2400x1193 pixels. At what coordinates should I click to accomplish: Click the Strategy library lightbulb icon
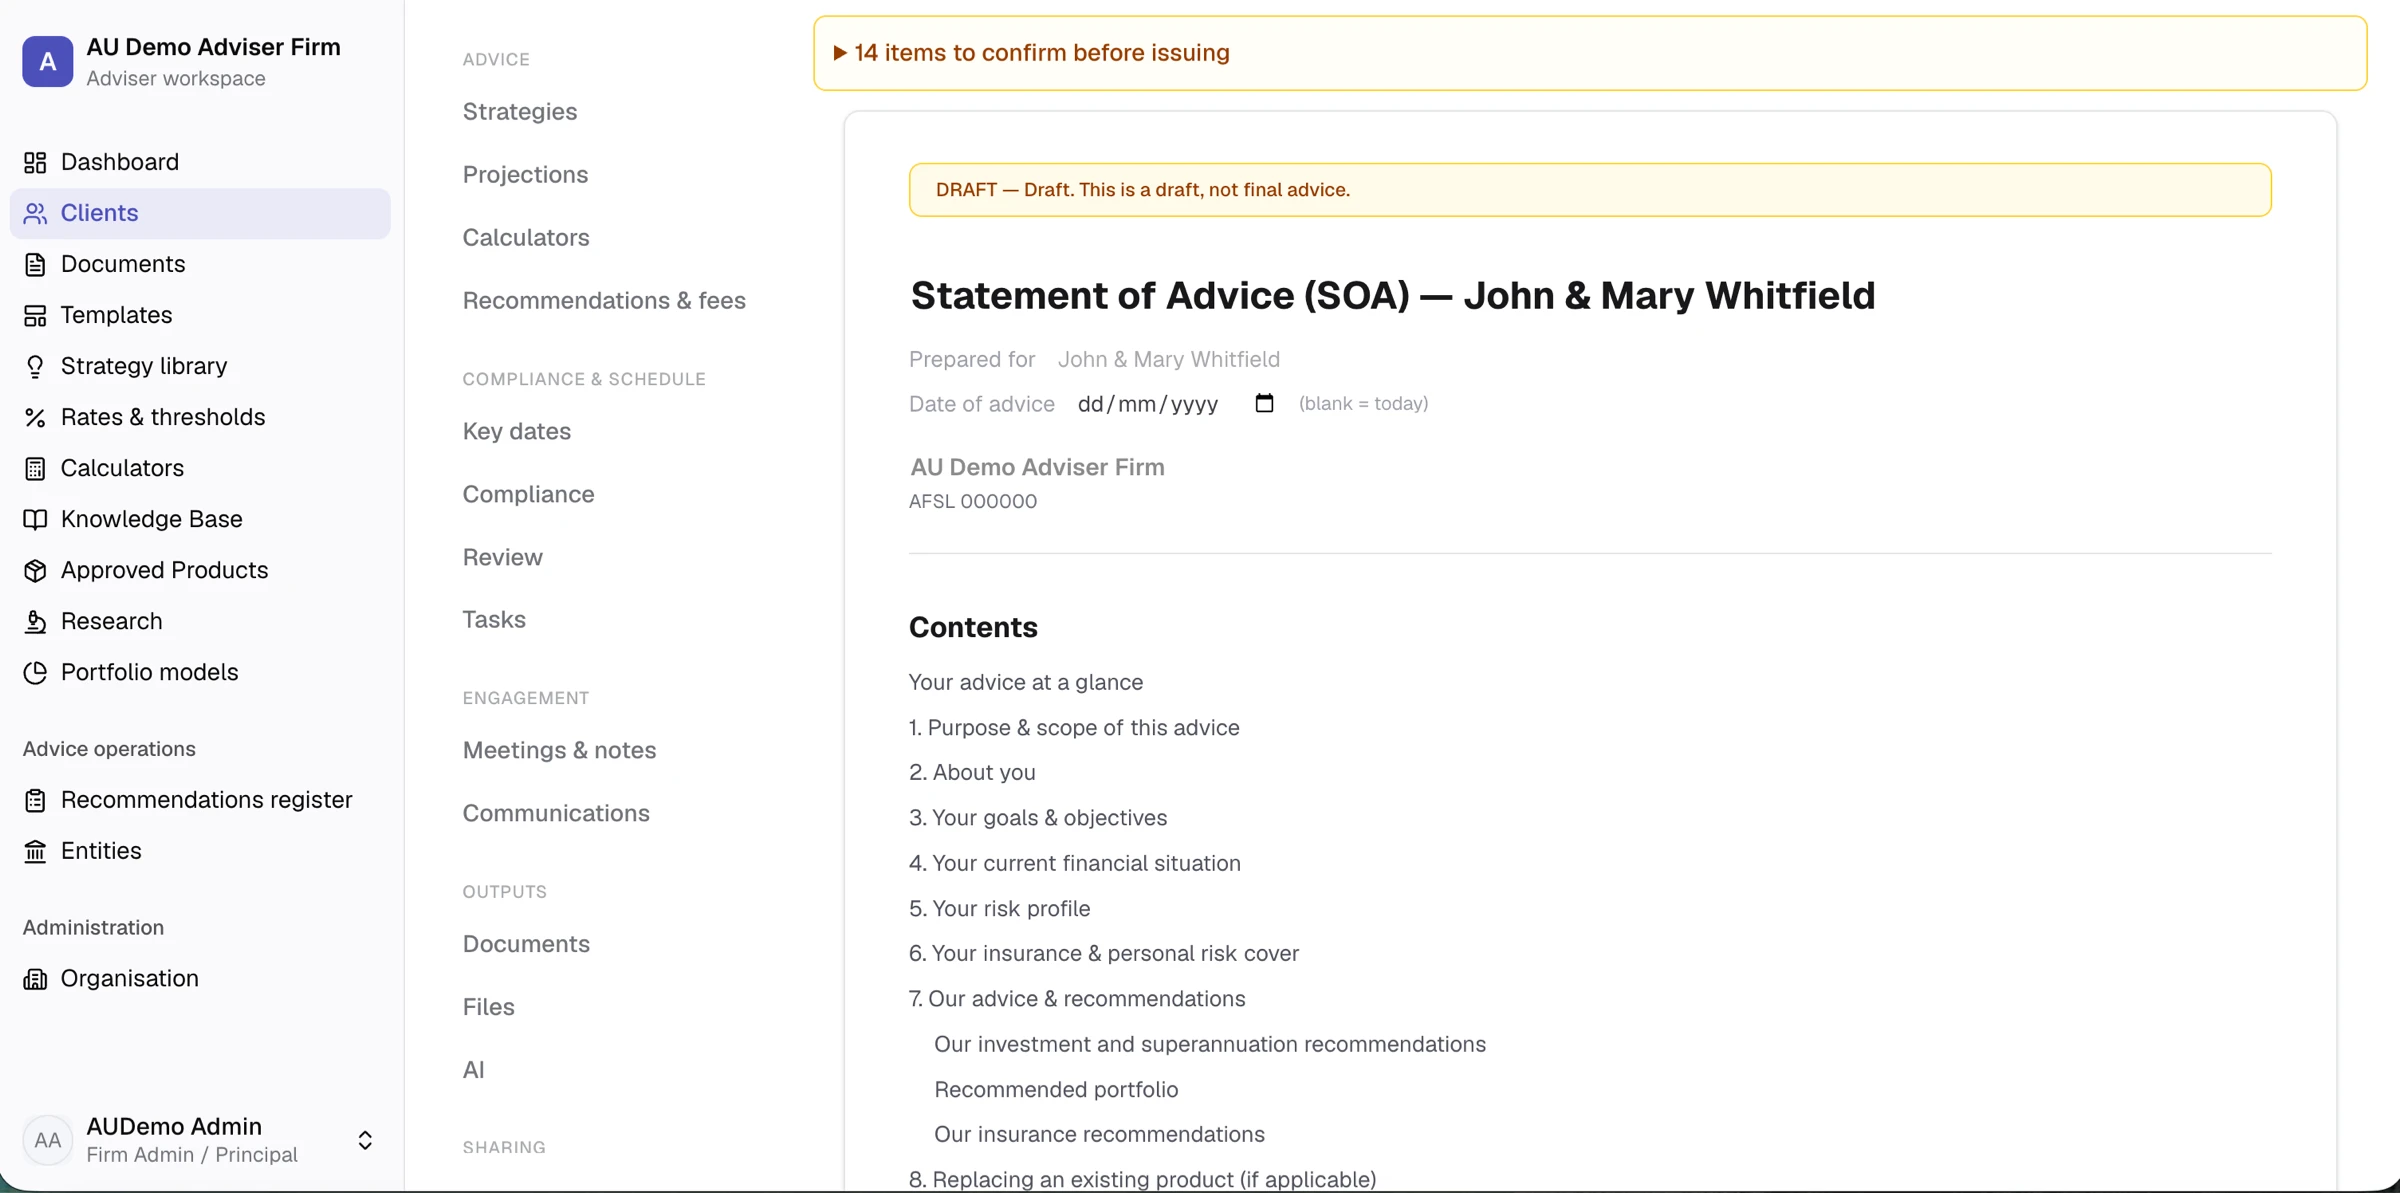[x=35, y=366]
